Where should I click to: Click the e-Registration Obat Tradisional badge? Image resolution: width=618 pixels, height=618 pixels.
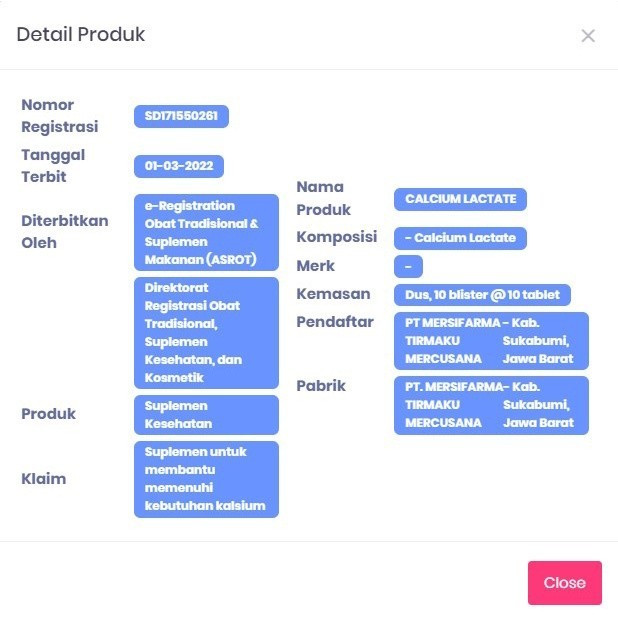[x=206, y=233]
